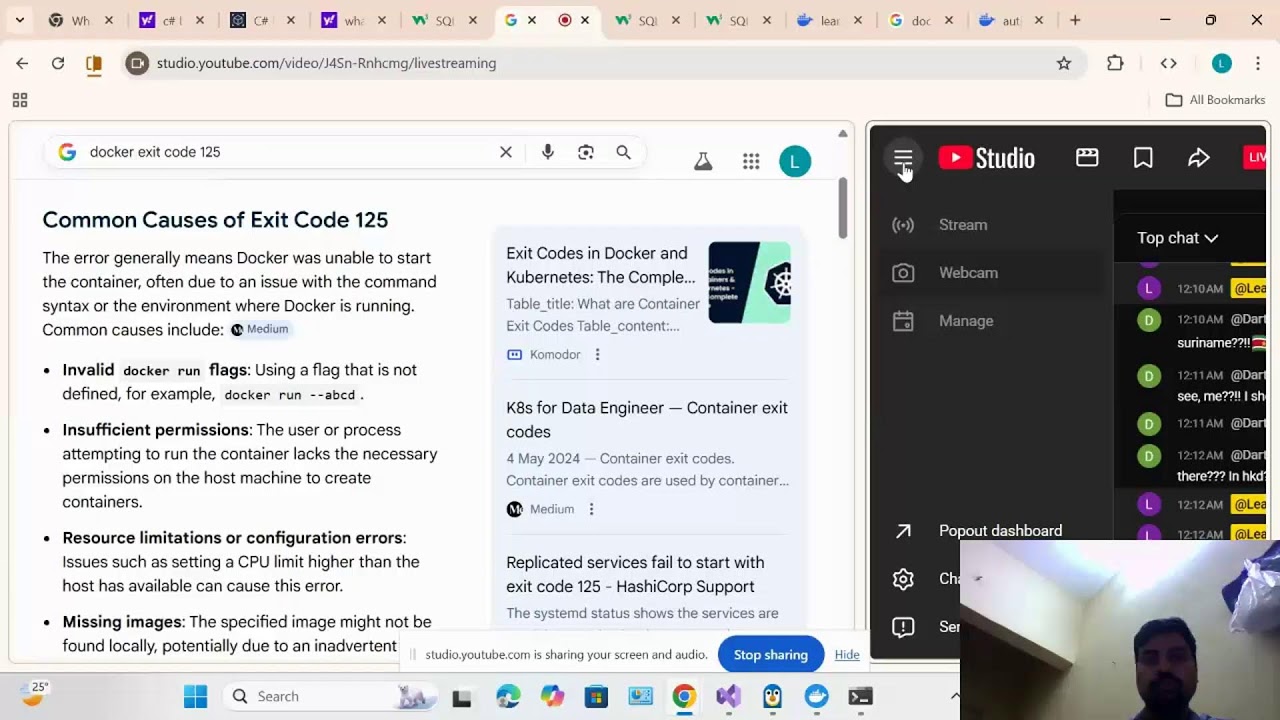Image resolution: width=1280 pixels, height=720 pixels.
Task: Click the Google search input field
Action: pyautogui.click(x=288, y=152)
